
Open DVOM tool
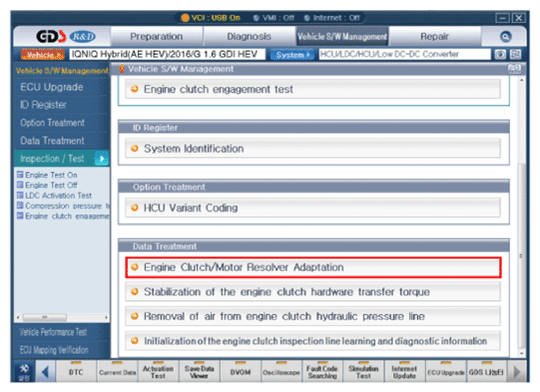tap(240, 372)
